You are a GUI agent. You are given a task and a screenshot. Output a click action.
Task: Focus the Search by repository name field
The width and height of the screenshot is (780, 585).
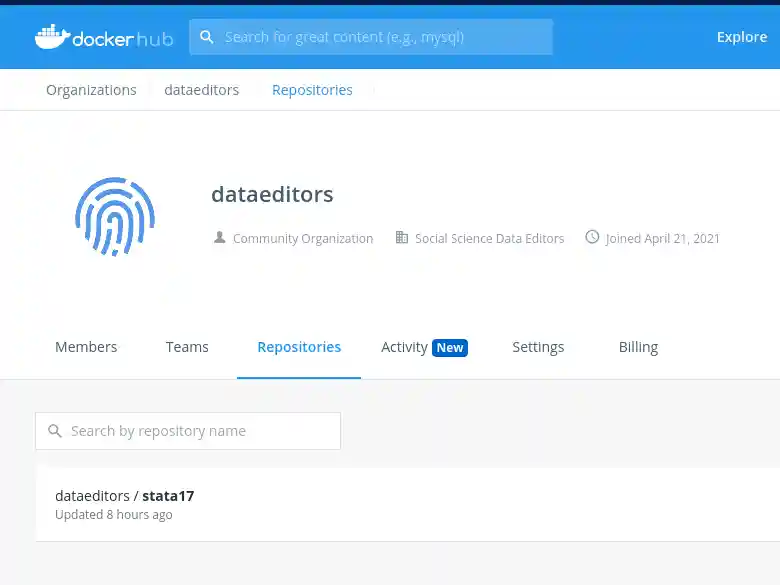pos(188,431)
